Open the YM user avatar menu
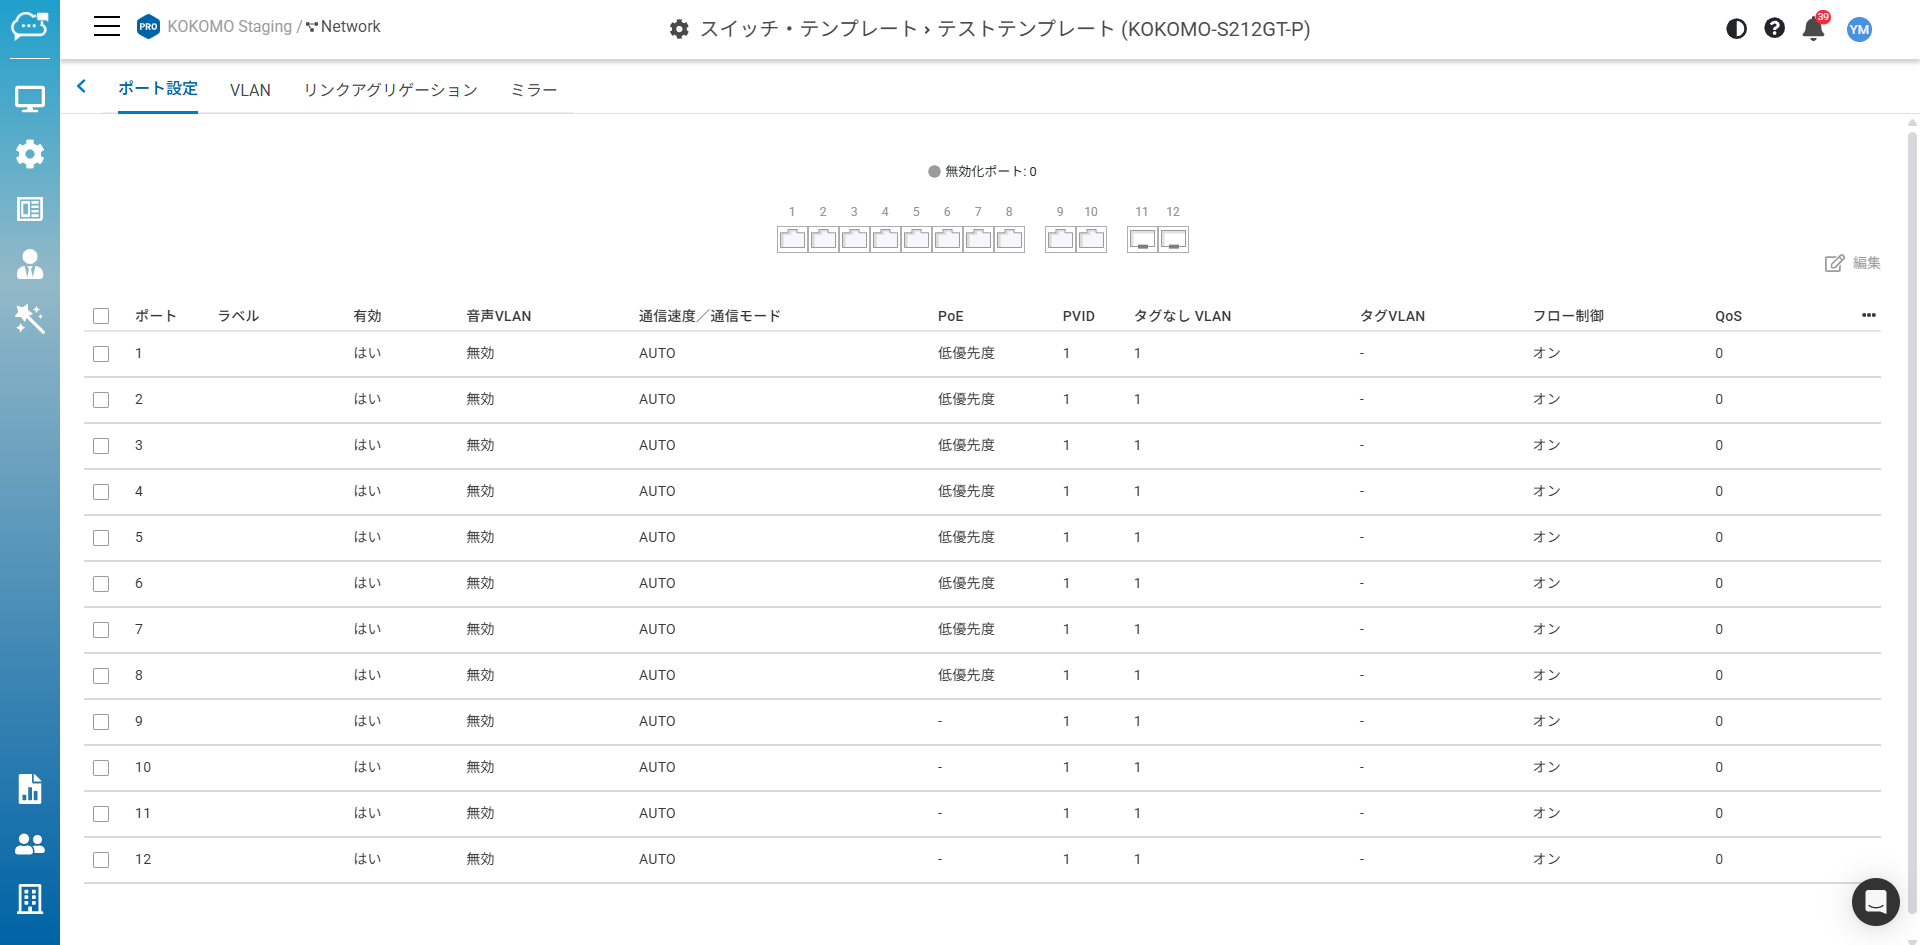The height and width of the screenshot is (945, 1920). click(x=1859, y=29)
